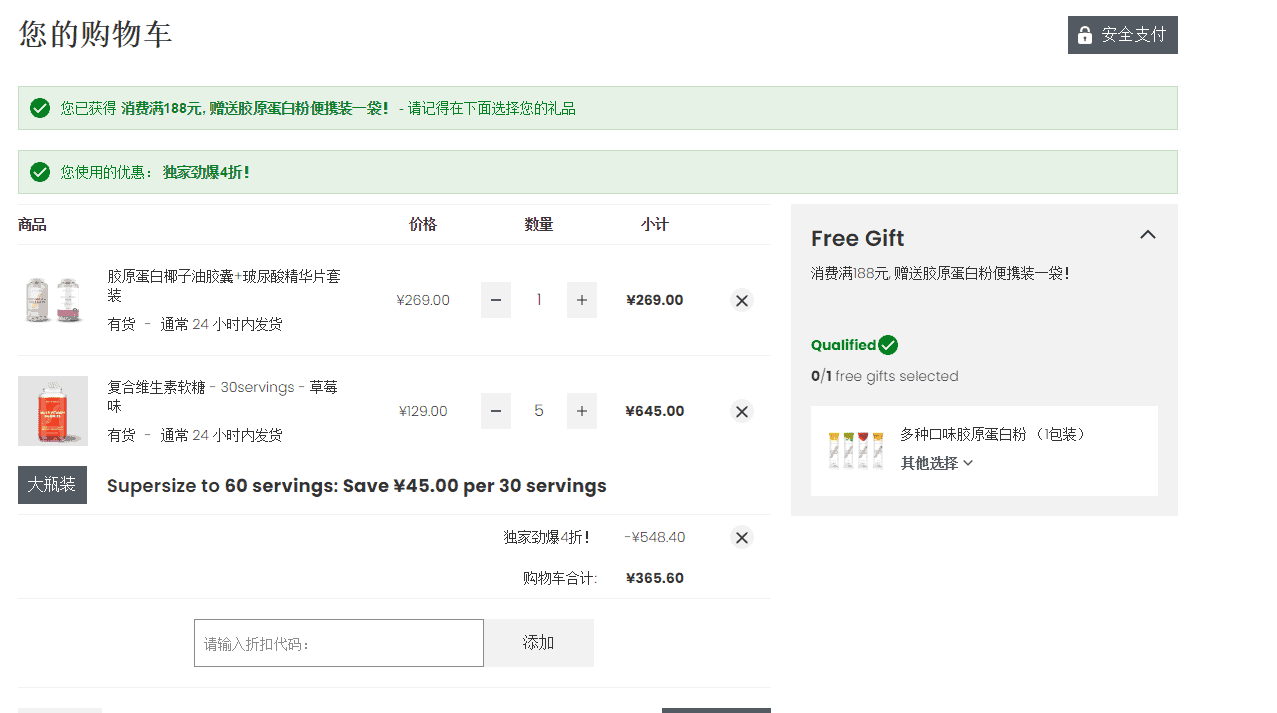Click the 多种口味胶原蛋白粉 gift thumbnail
Viewport: 1277px width, 713px height.
[x=856, y=450]
